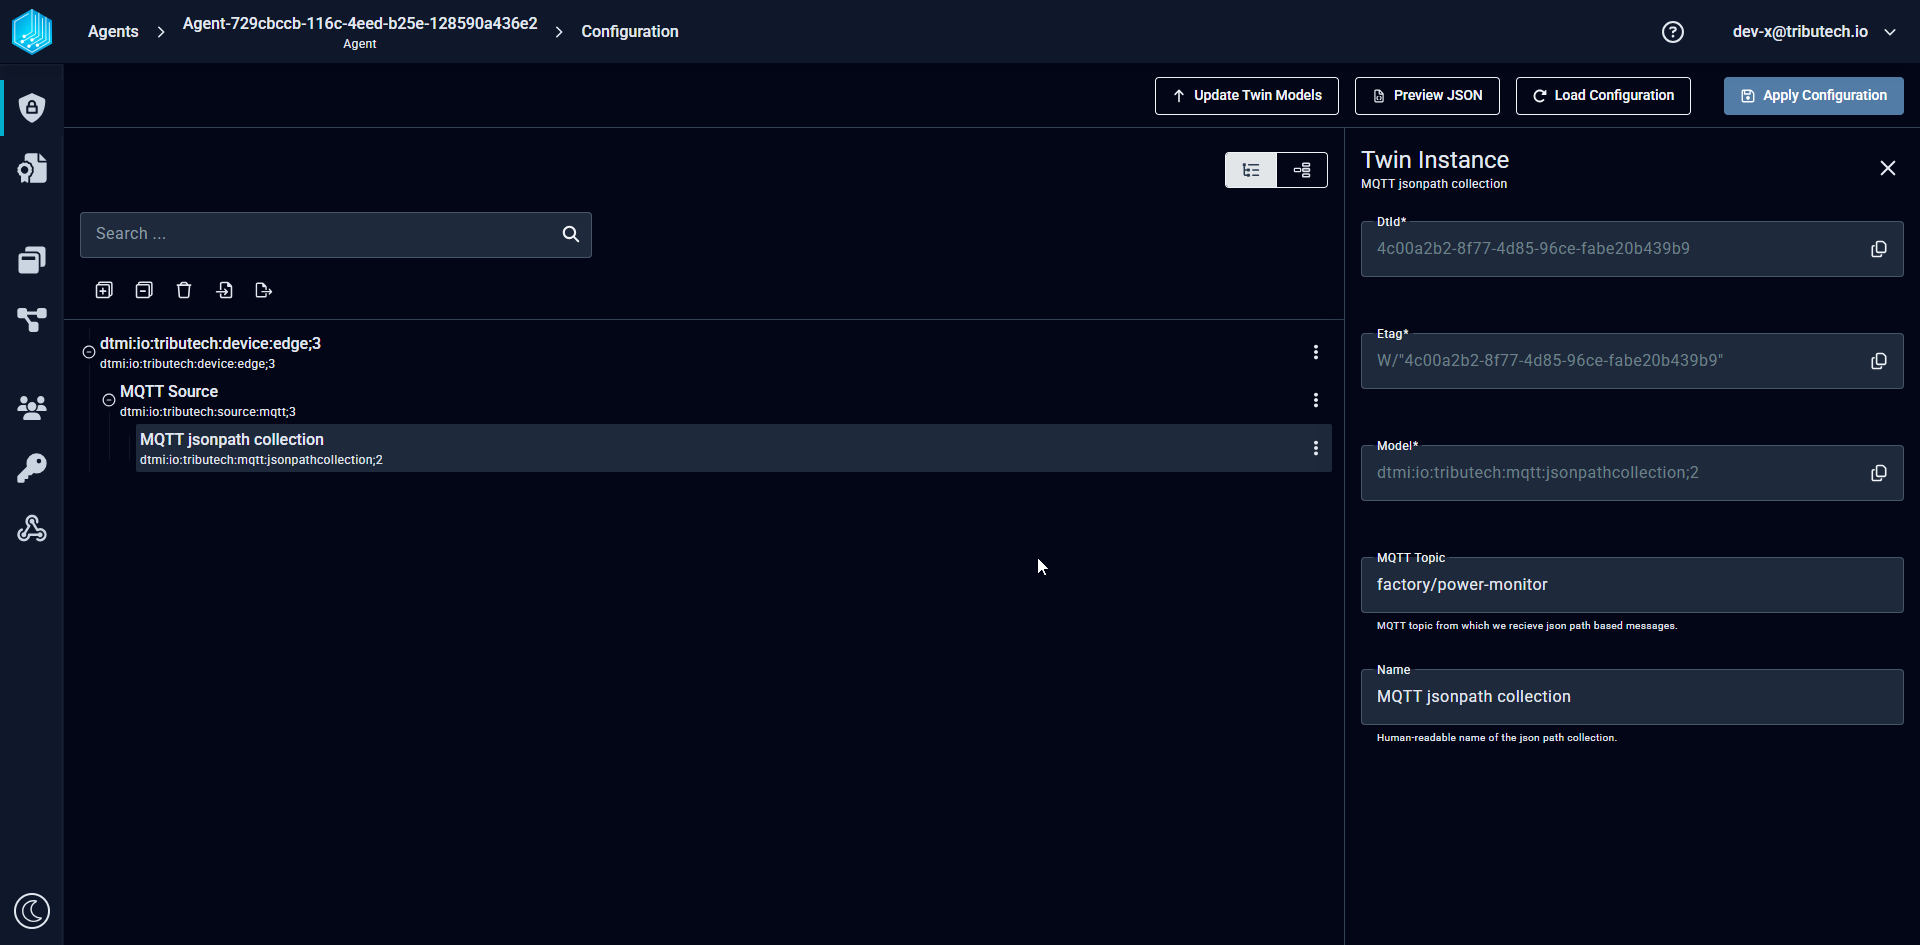This screenshot has height=945, width=1920.
Task: Click collapse all tree icon
Action: [144, 290]
